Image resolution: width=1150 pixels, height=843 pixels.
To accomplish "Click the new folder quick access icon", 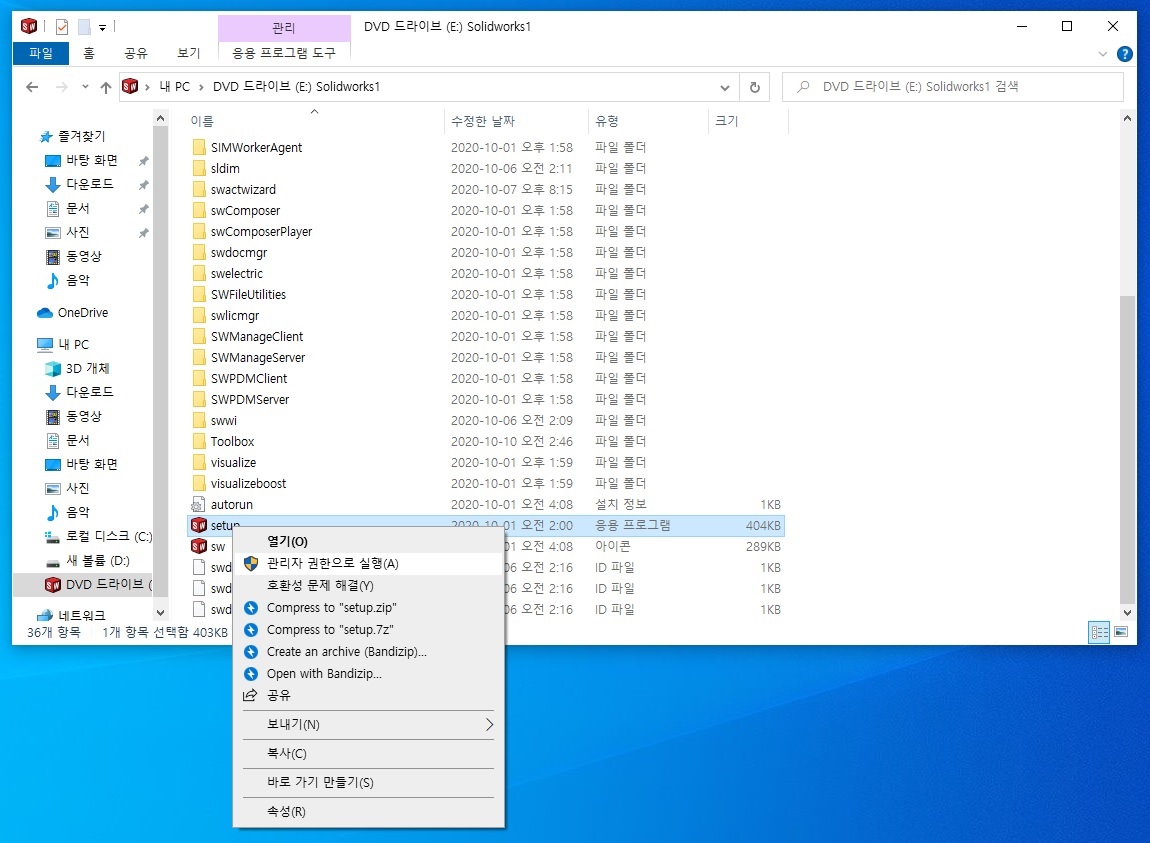I will click(x=84, y=27).
